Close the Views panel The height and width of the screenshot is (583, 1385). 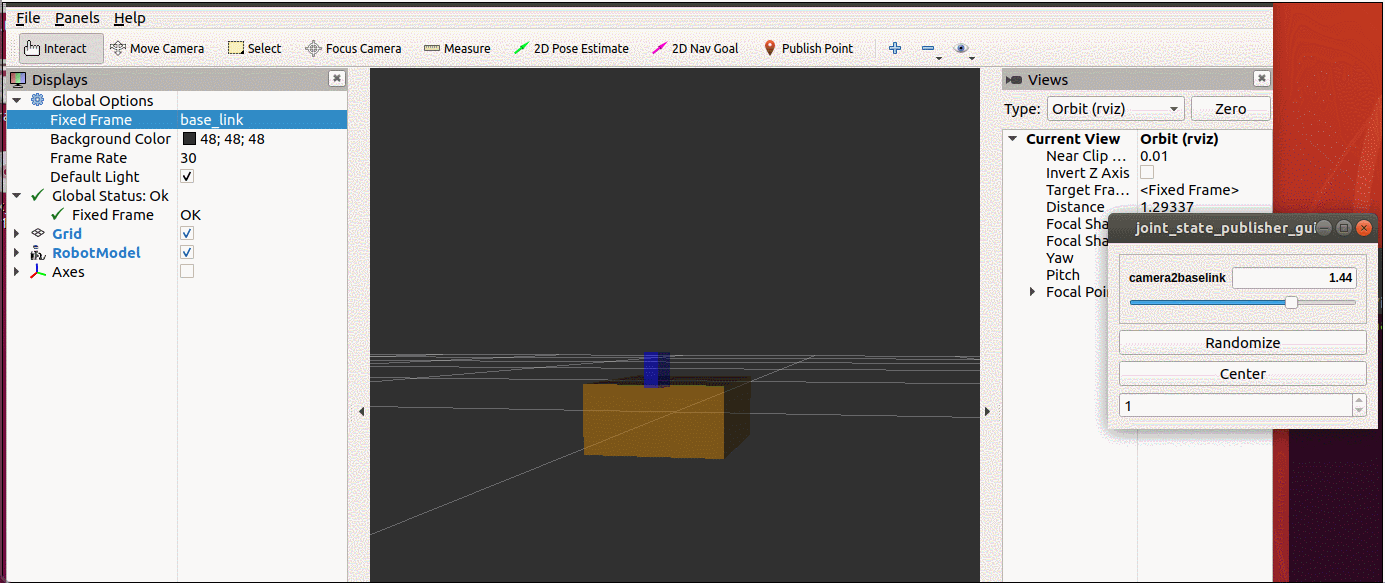(1262, 79)
